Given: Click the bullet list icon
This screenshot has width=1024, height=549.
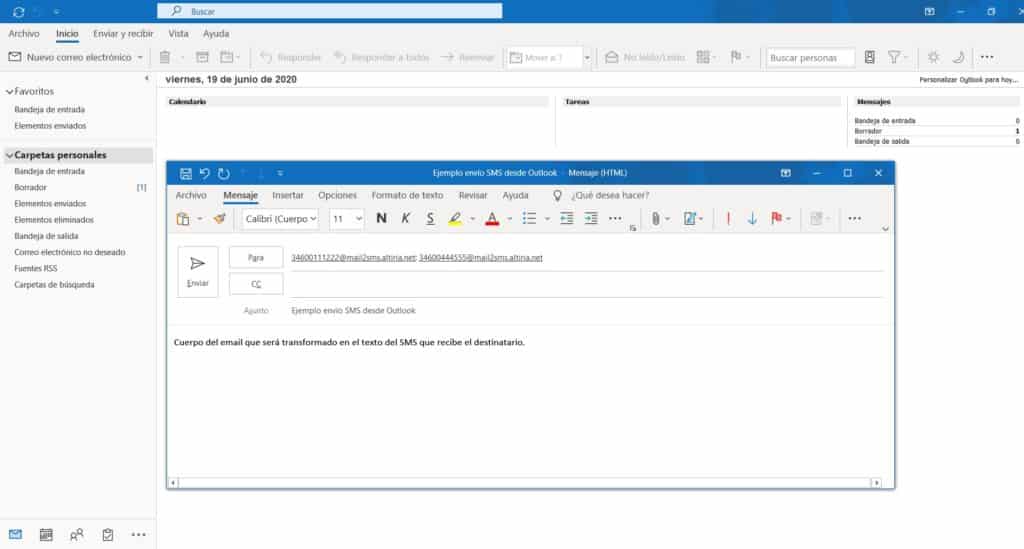Looking at the screenshot, I should tap(529, 219).
